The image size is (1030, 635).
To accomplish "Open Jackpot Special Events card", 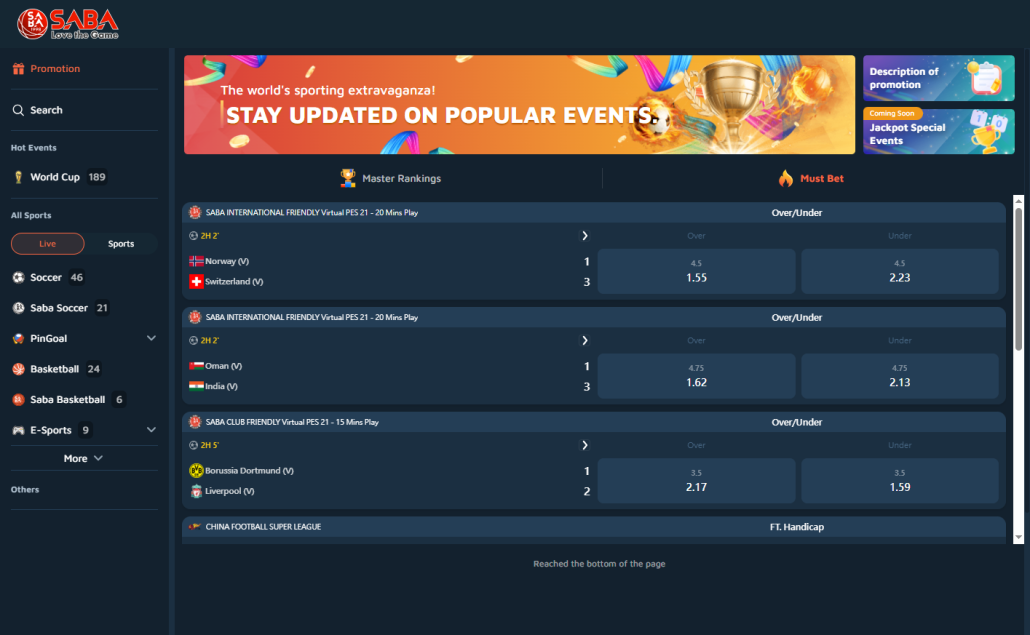I will (939, 131).
